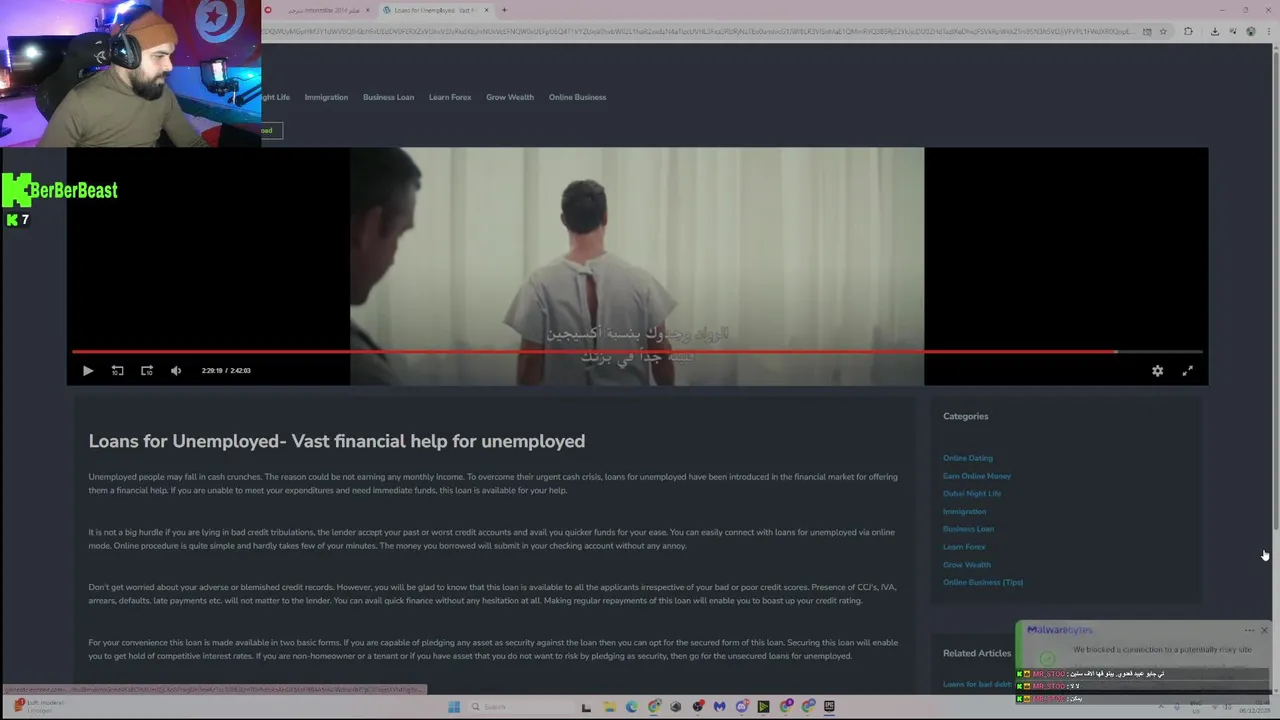The width and height of the screenshot is (1280, 720).
Task: Open Online Business (Tips) category link
Action: coord(983,582)
